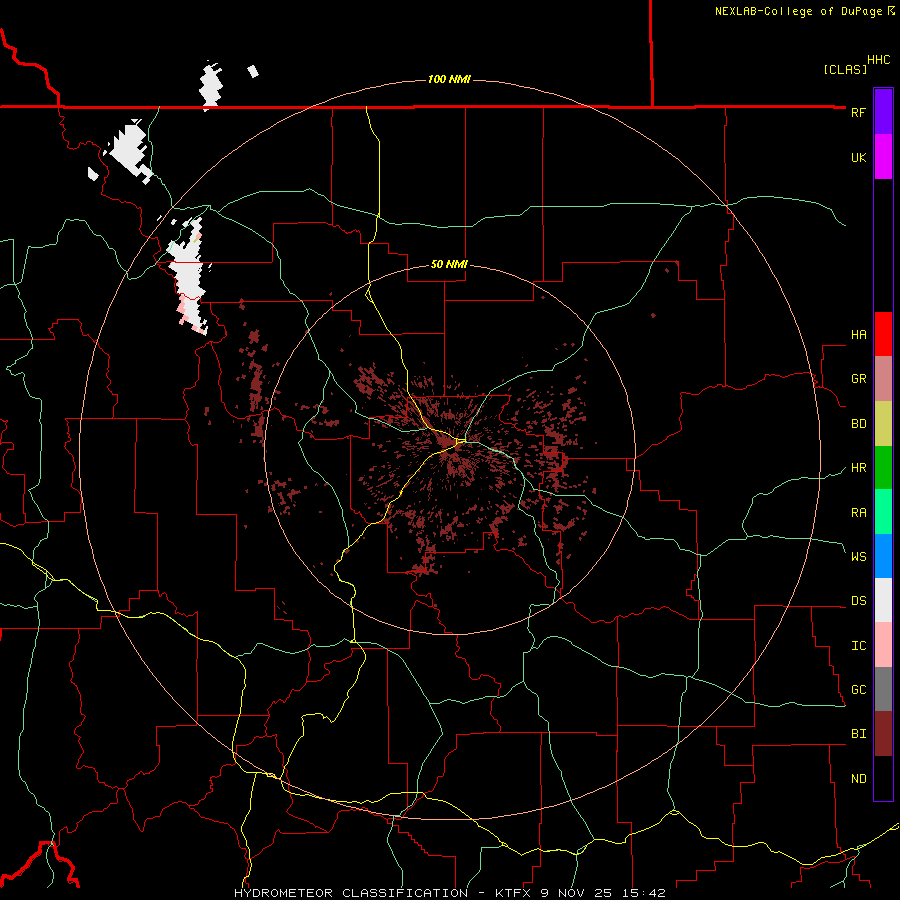Click the "WS" legend label
Image resolution: width=900 pixels, height=900 pixels.
click(858, 556)
